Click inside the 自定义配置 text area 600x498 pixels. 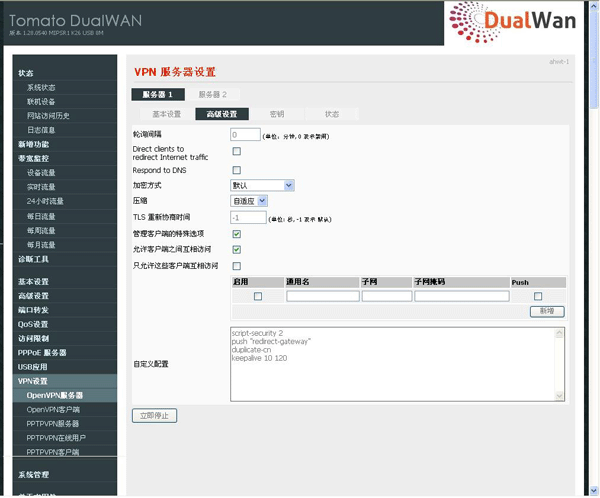click(x=393, y=364)
